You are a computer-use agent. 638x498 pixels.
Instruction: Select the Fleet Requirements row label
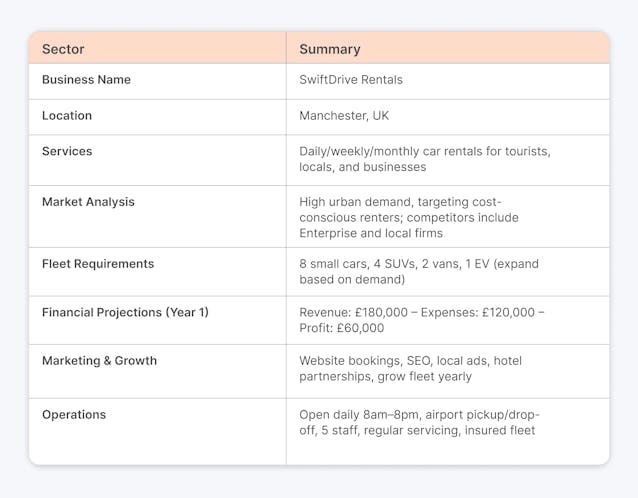(x=98, y=264)
